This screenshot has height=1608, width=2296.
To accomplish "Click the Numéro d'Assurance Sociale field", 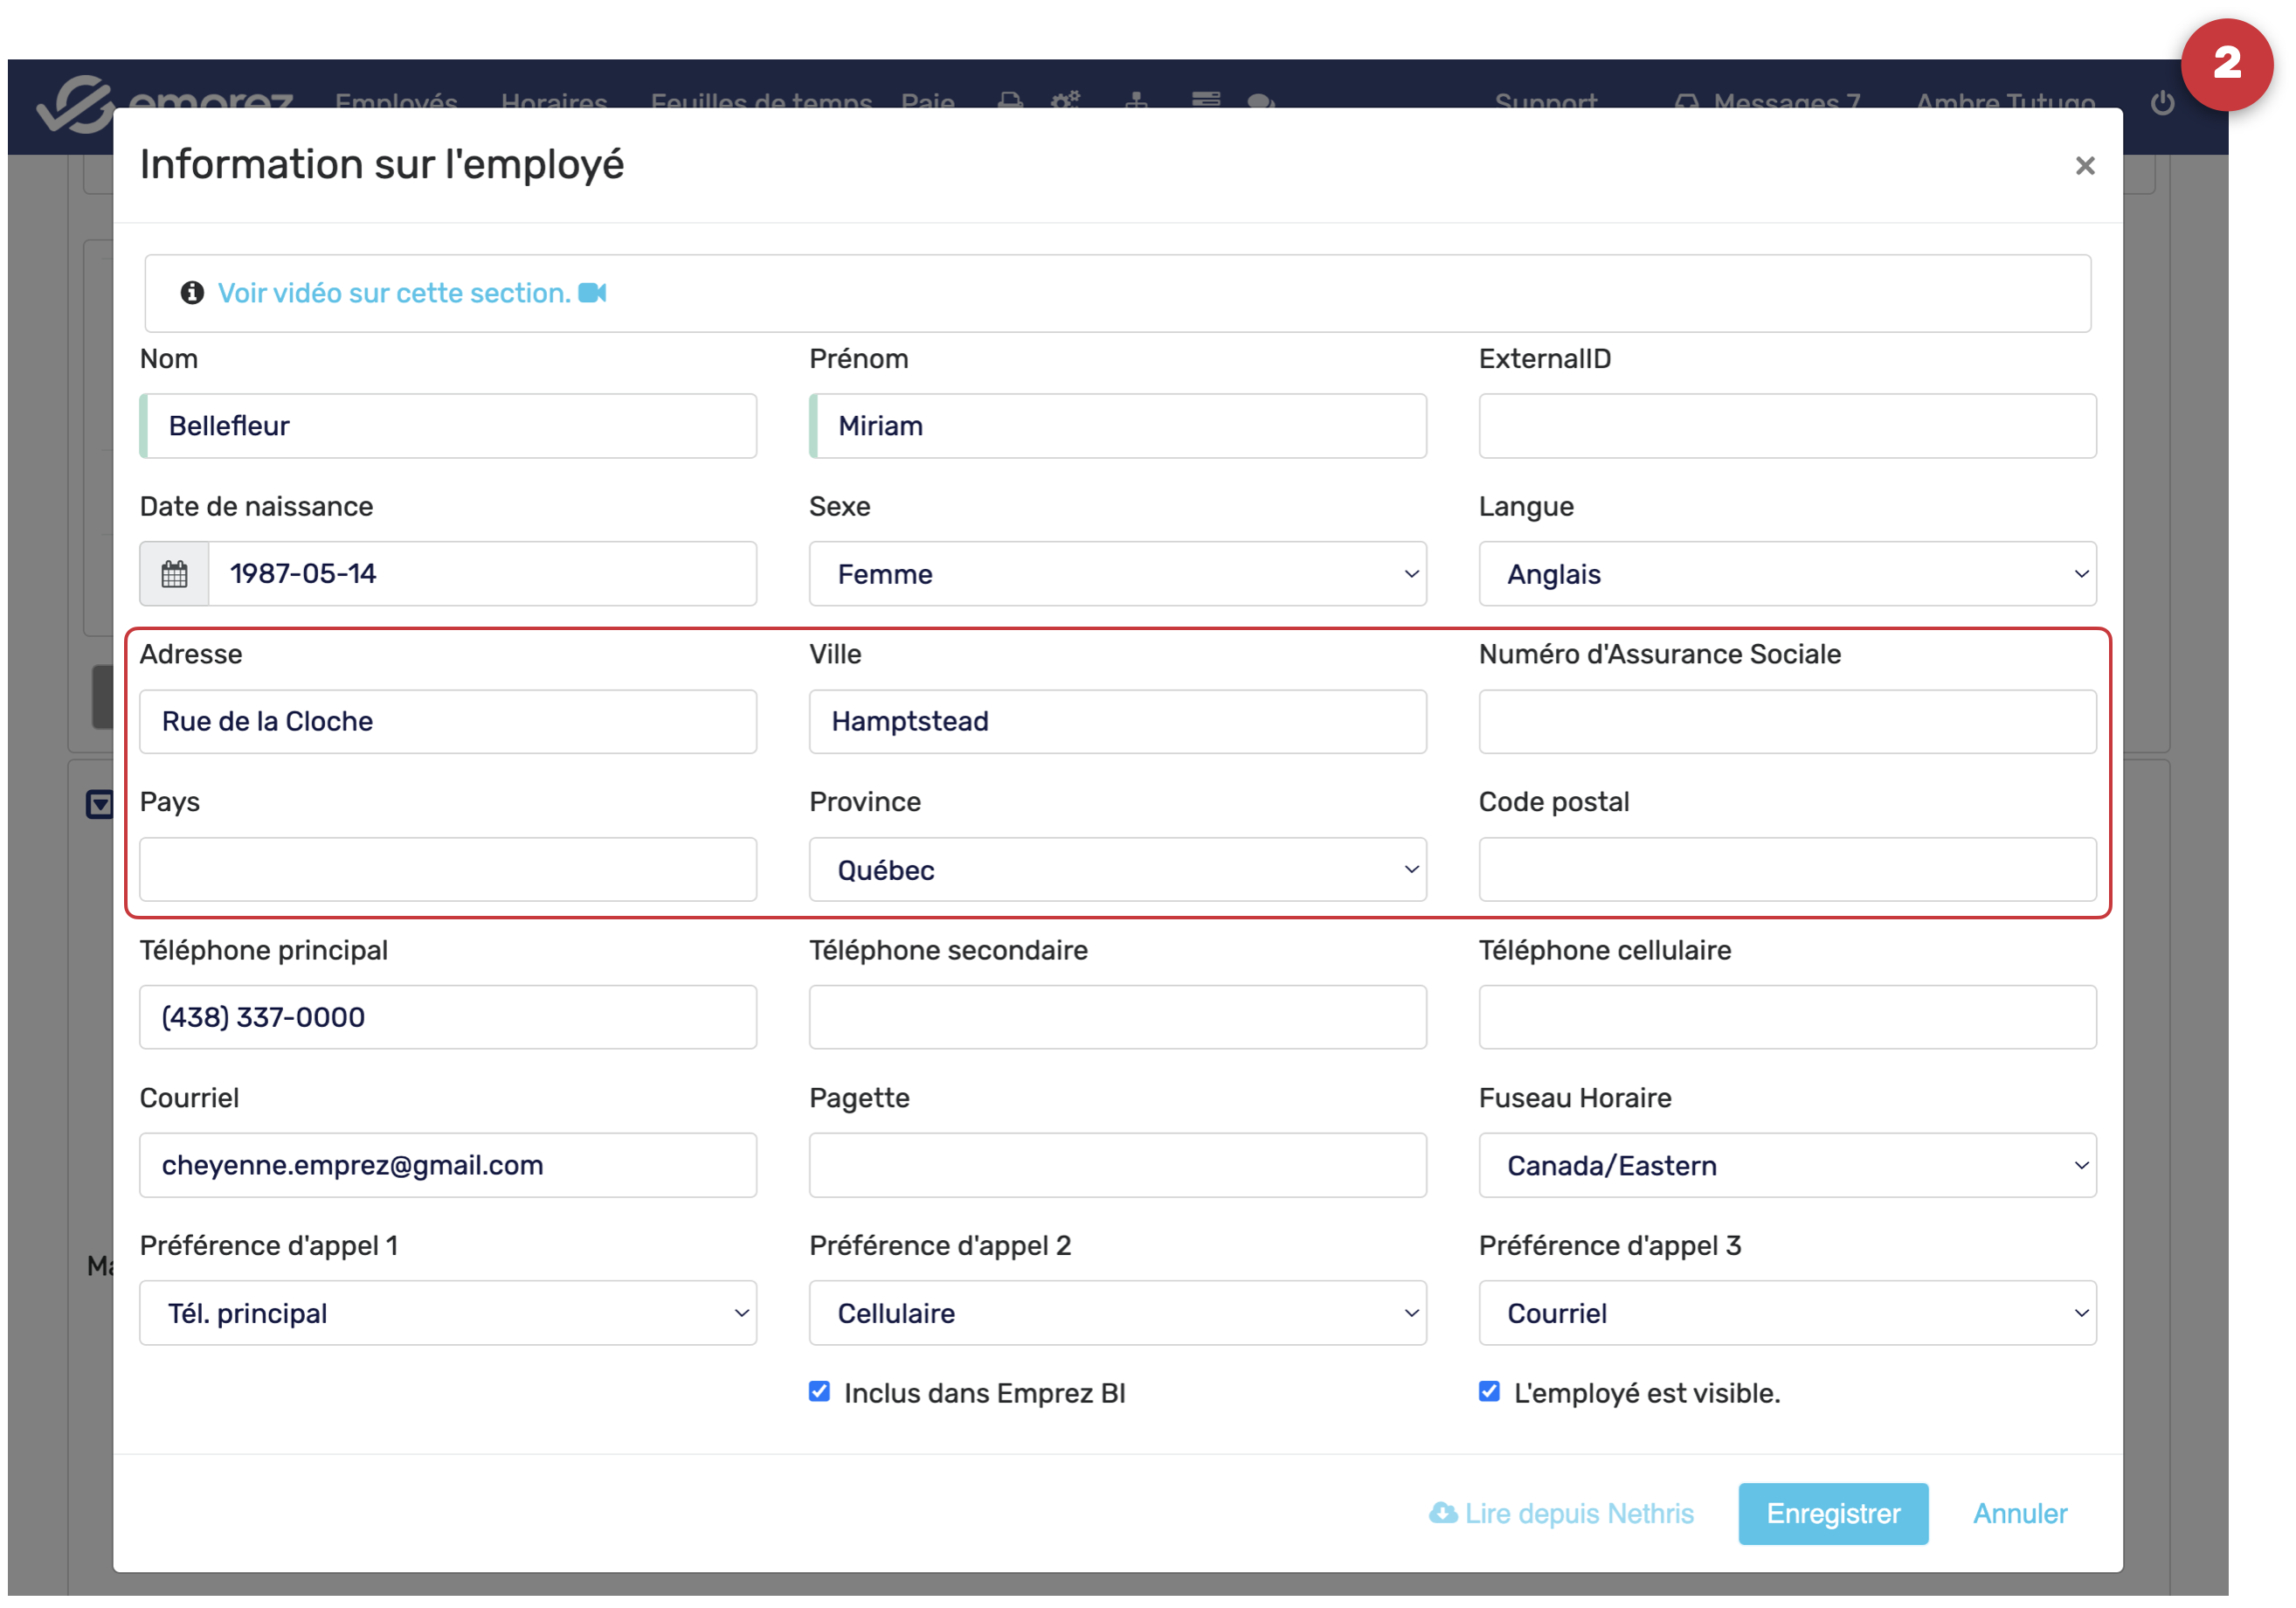I will point(1786,722).
